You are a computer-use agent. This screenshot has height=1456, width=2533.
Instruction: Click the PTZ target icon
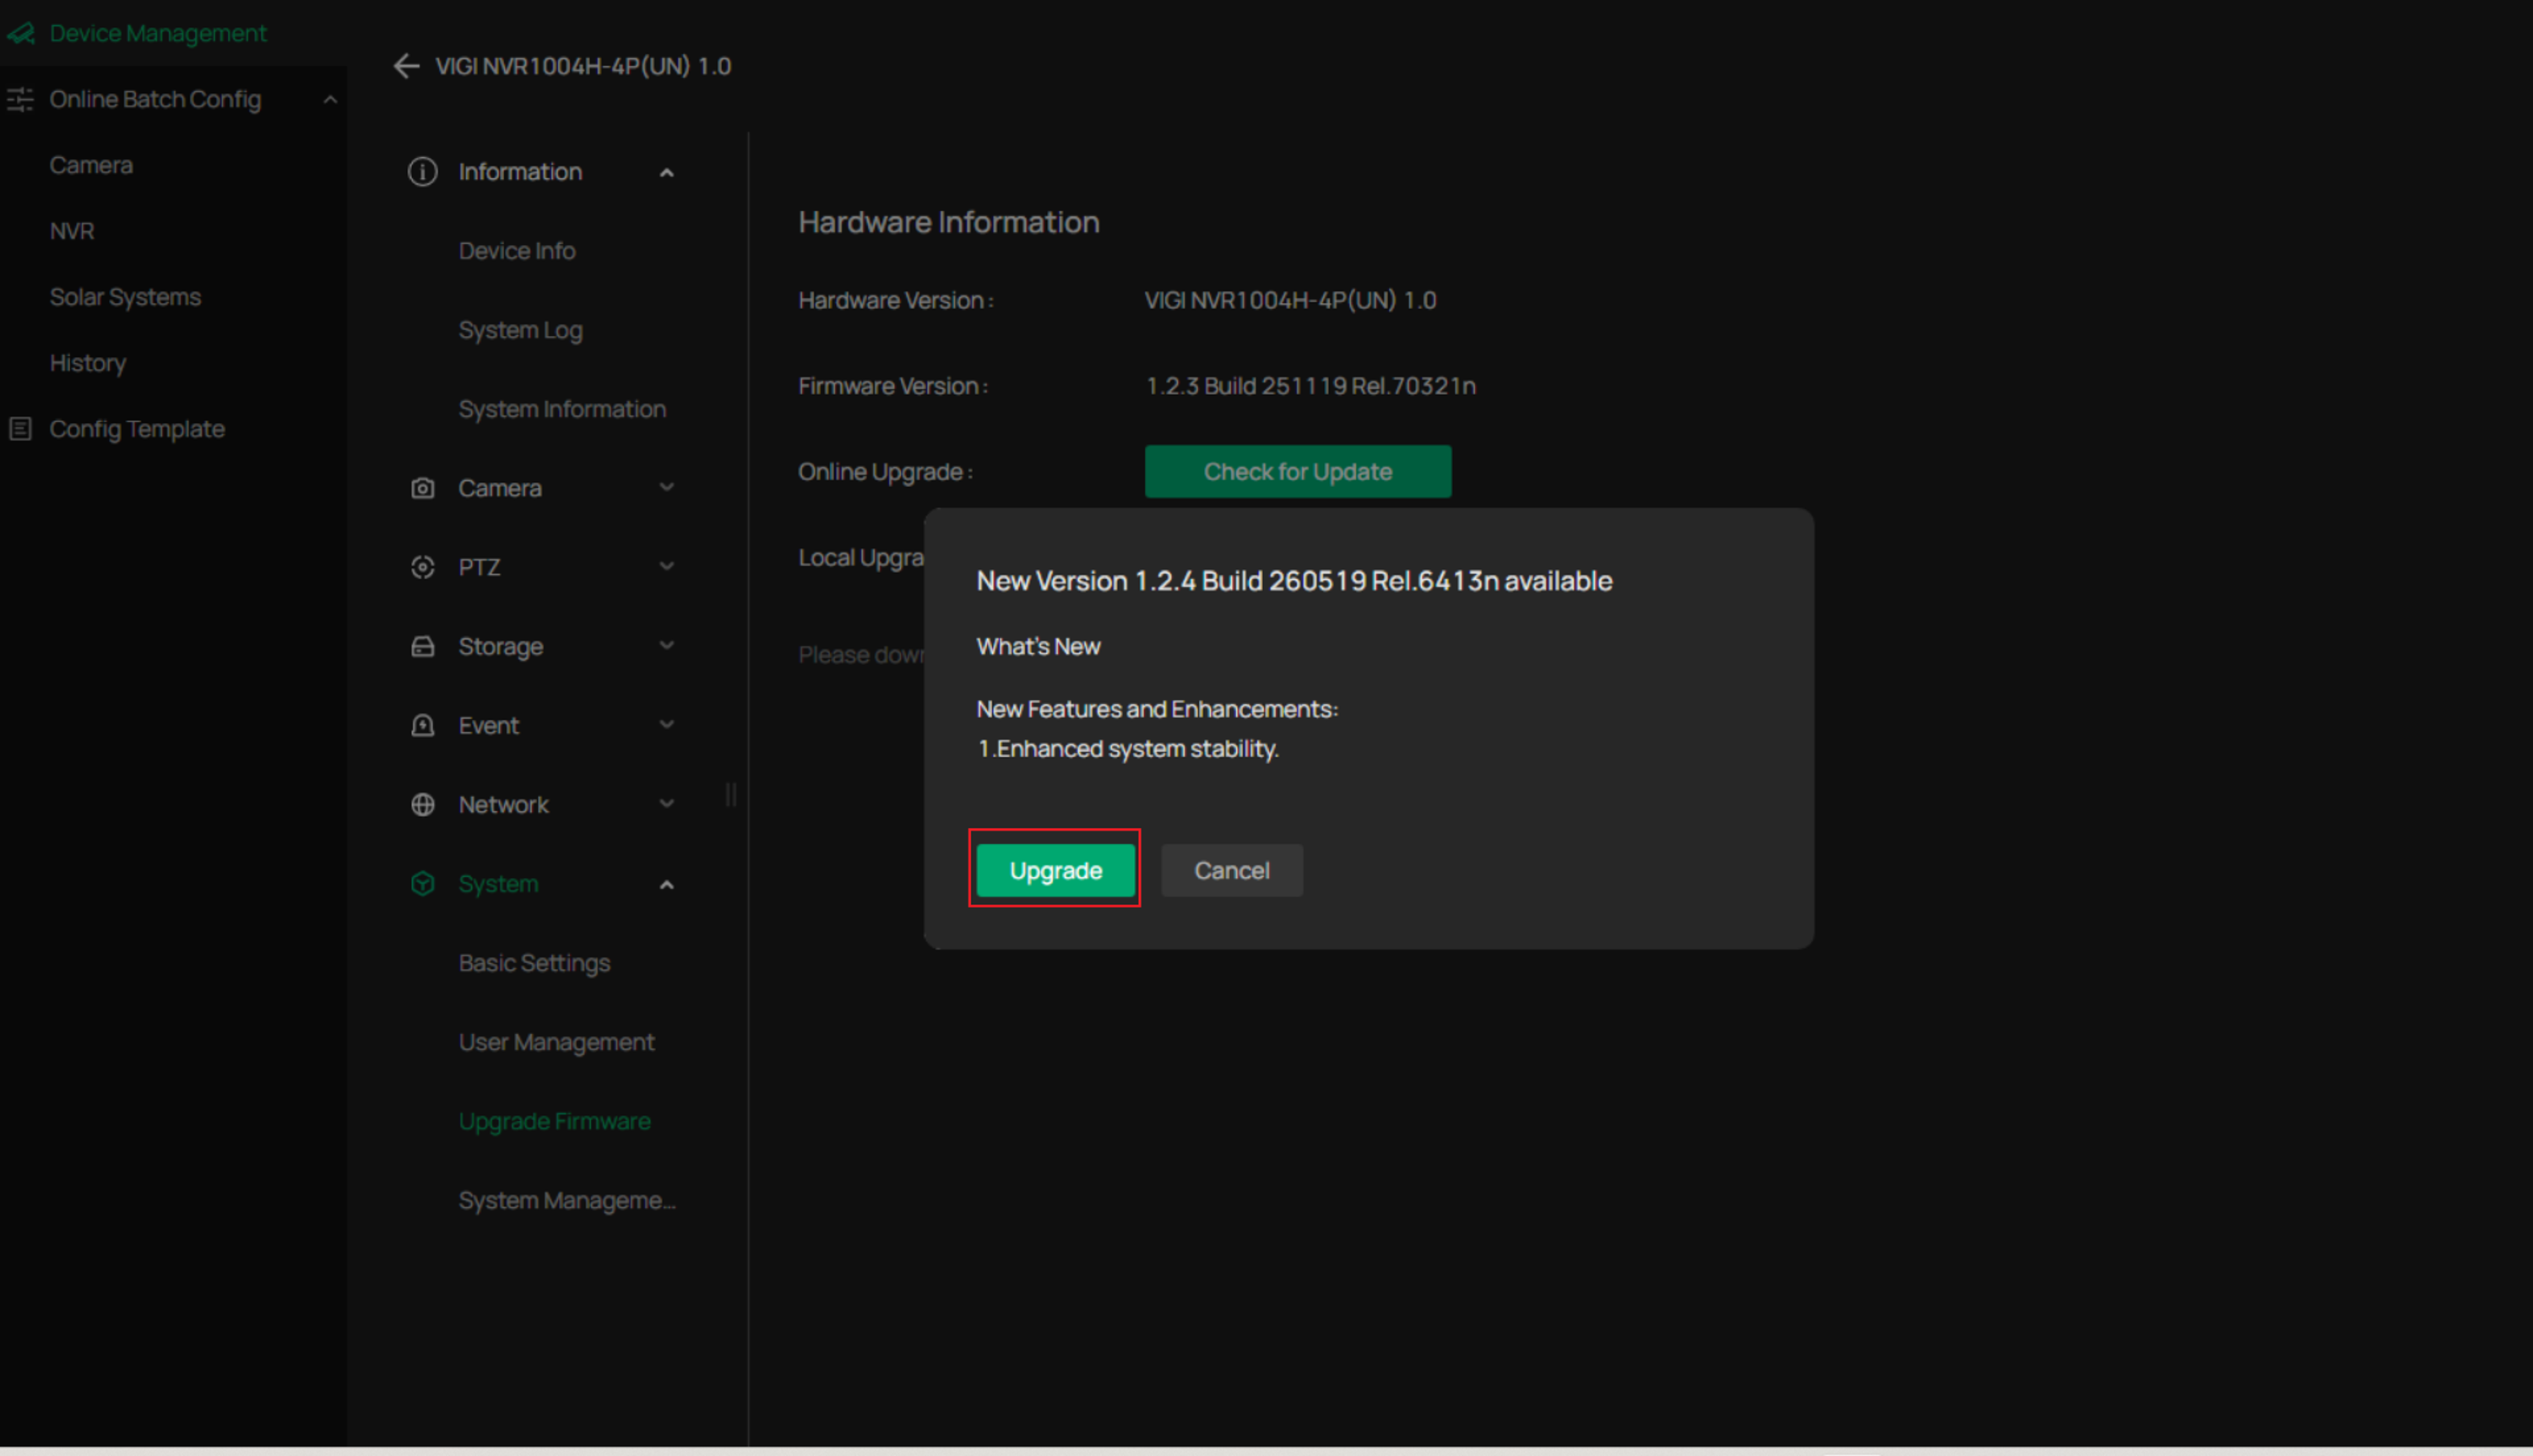point(423,567)
